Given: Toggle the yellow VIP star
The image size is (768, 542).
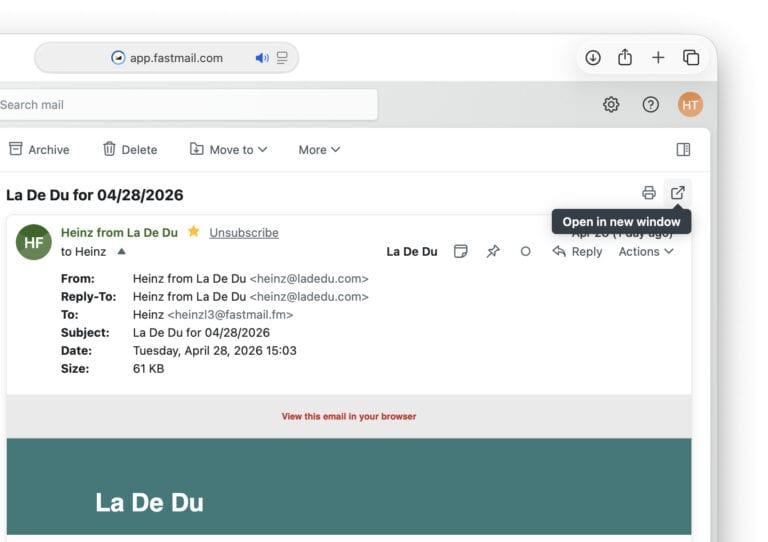Looking at the screenshot, I should tap(194, 231).
